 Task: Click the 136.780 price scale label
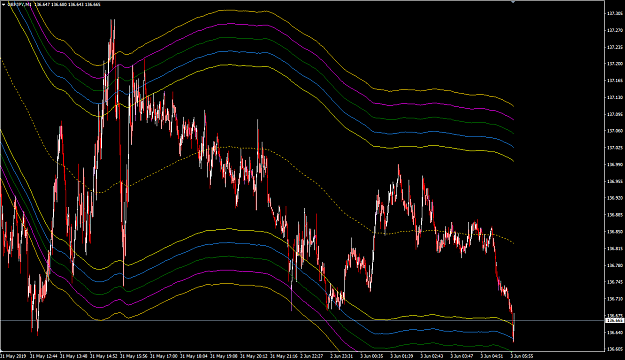point(614,265)
